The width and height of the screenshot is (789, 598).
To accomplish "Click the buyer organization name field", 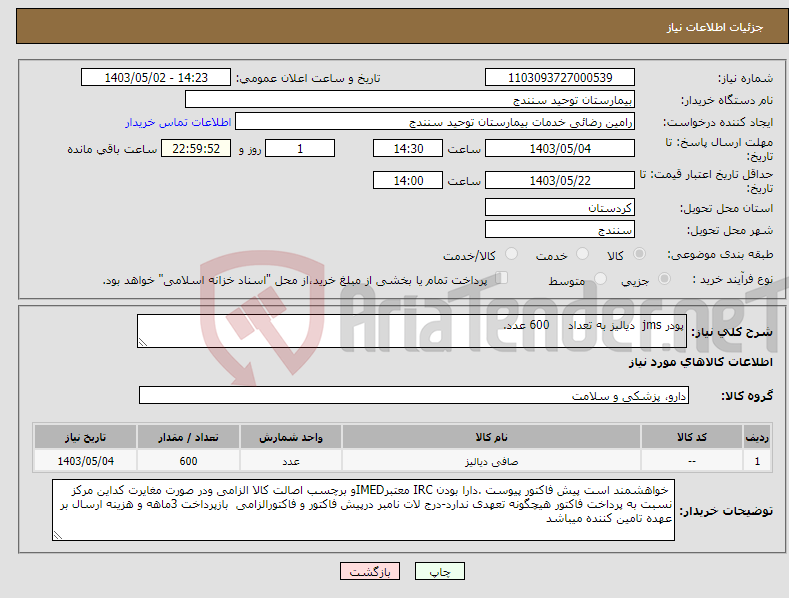I will tap(410, 100).
